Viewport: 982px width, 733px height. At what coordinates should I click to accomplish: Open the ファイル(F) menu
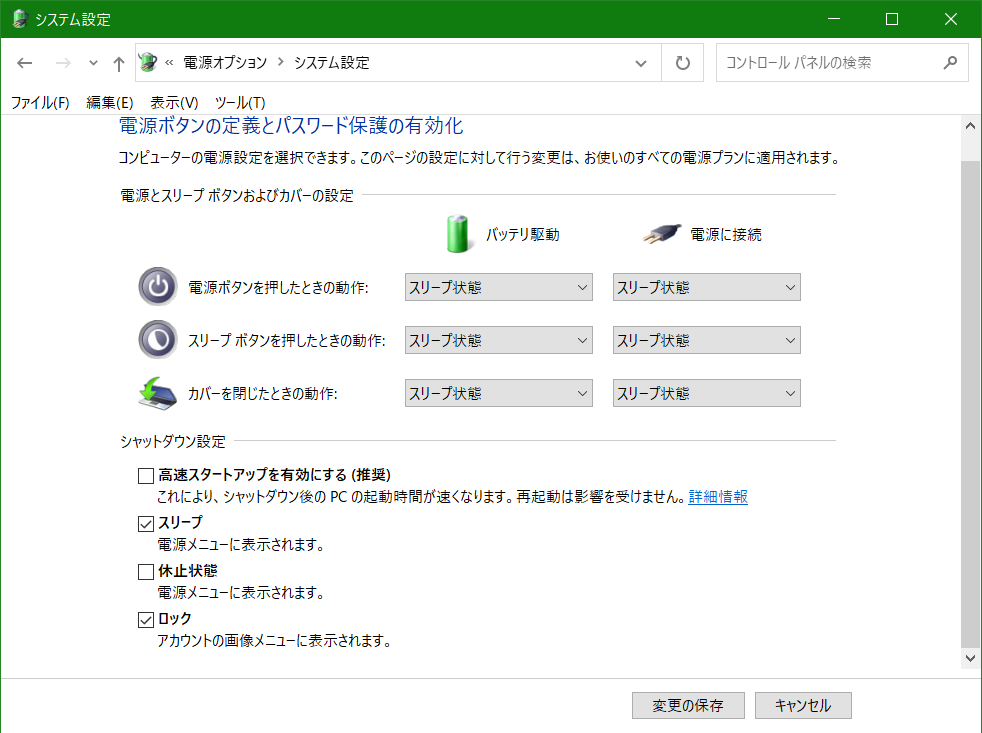pyautogui.click(x=40, y=102)
